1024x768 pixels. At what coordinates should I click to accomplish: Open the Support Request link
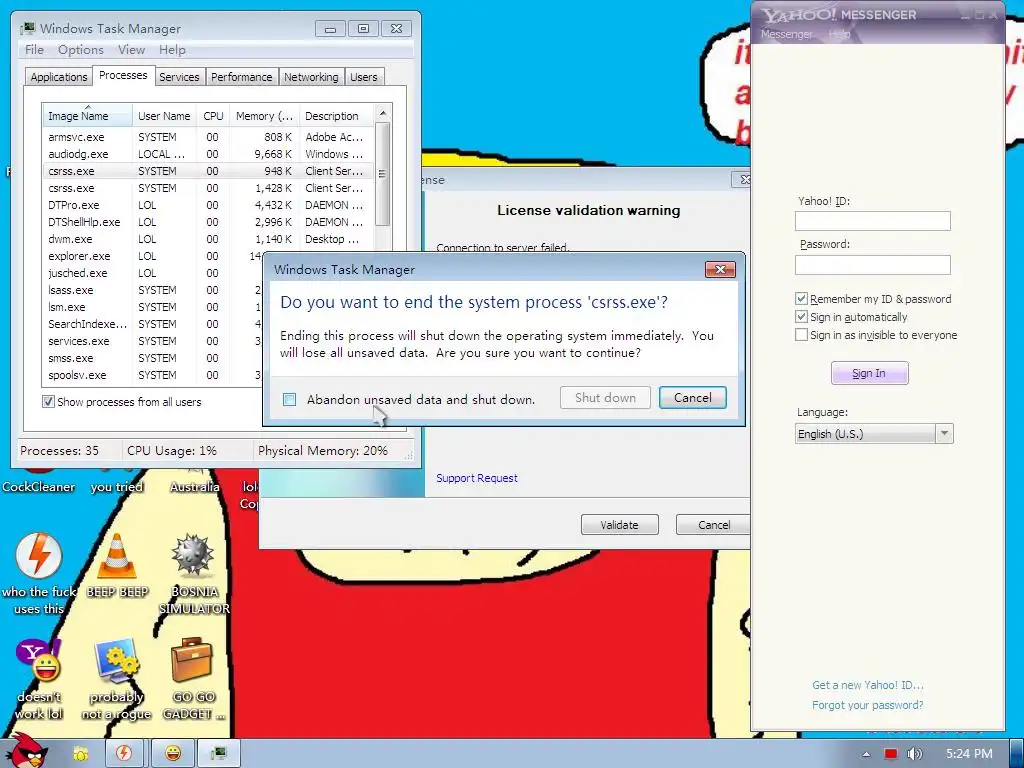pos(477,478)
